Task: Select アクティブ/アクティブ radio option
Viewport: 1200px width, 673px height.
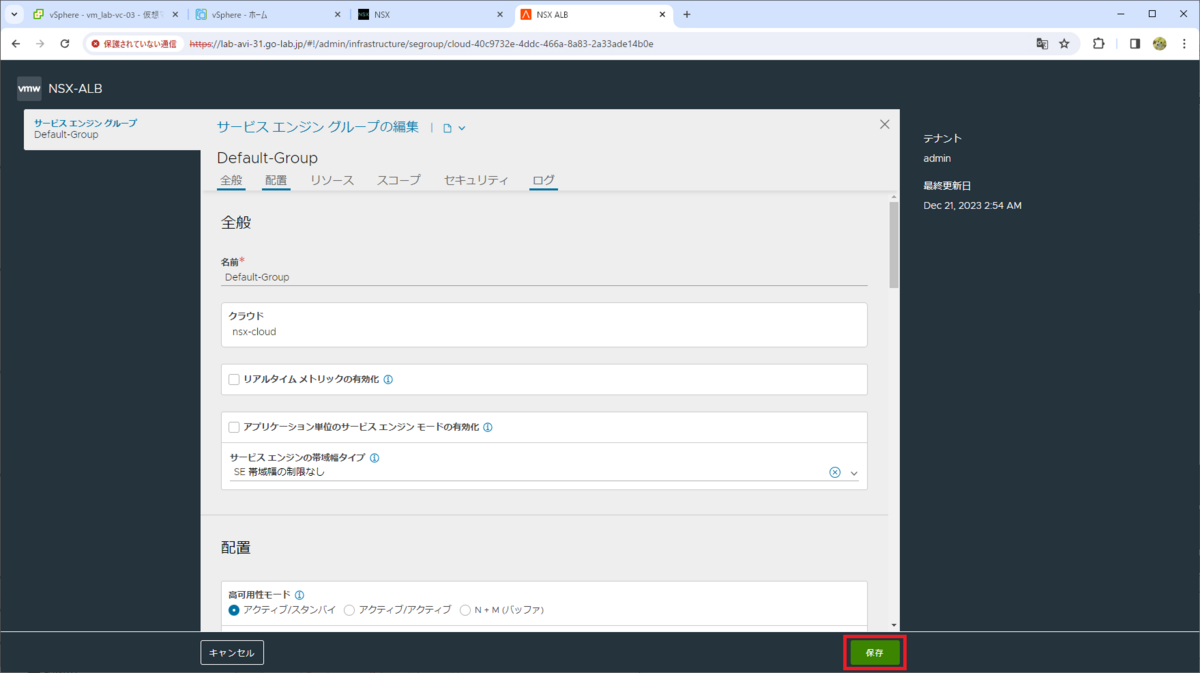Action: 349,609
